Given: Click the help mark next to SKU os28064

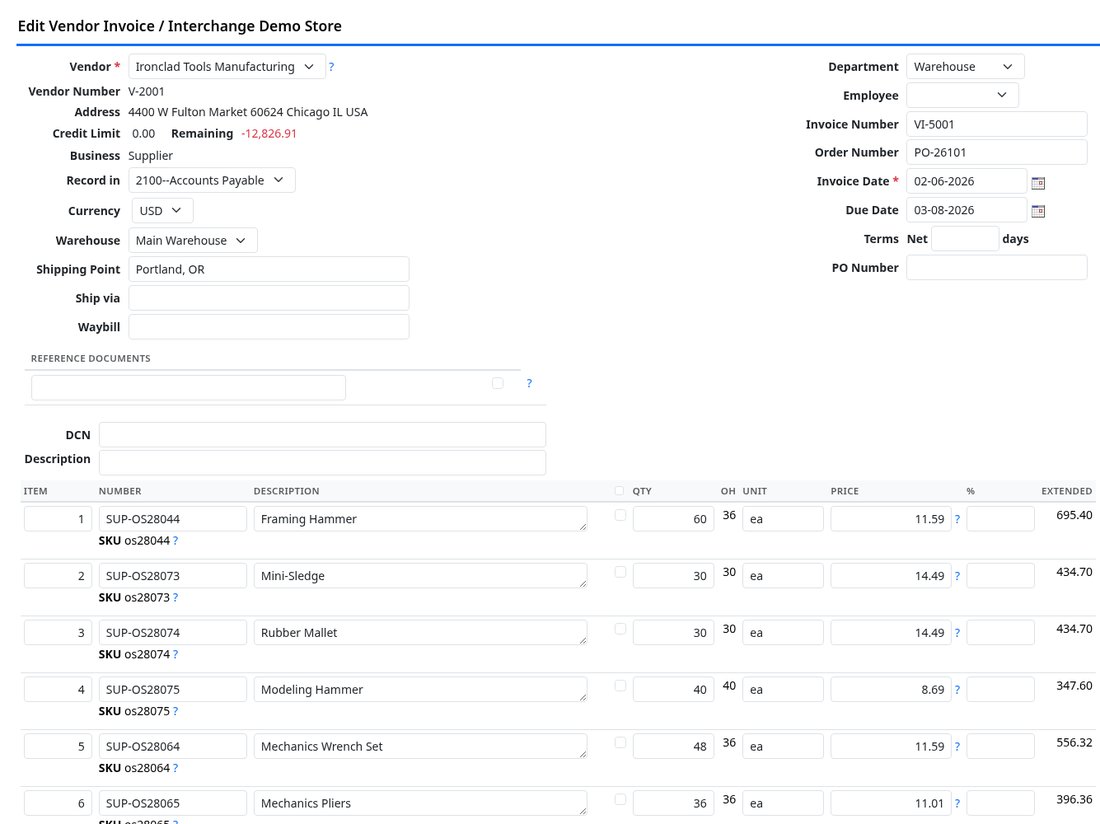Looking at the screenshot, I should 175,768.
